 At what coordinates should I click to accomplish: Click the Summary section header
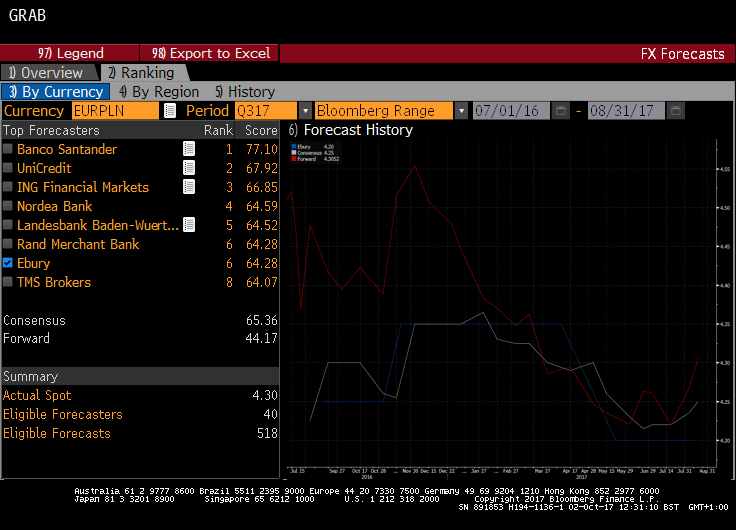pos(140,376)
